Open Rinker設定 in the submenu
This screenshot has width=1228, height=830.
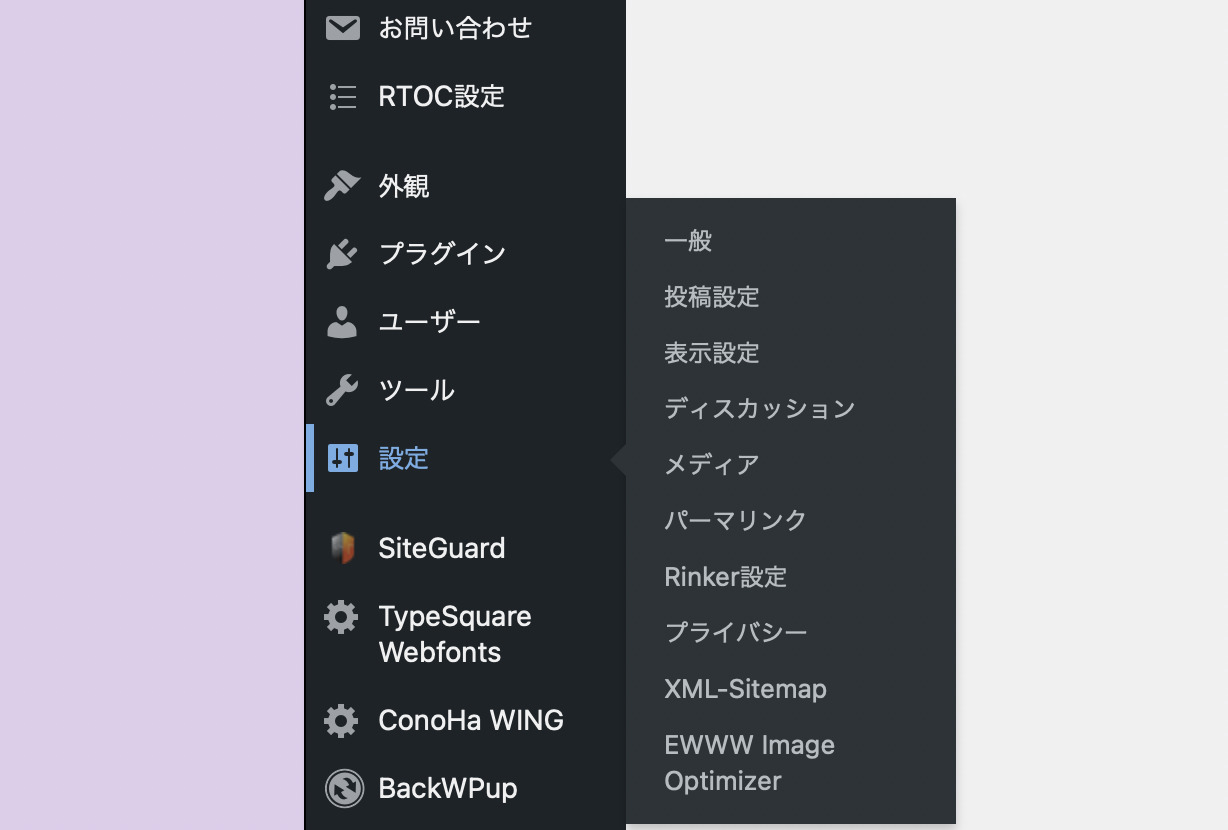(x=726, y=577)
